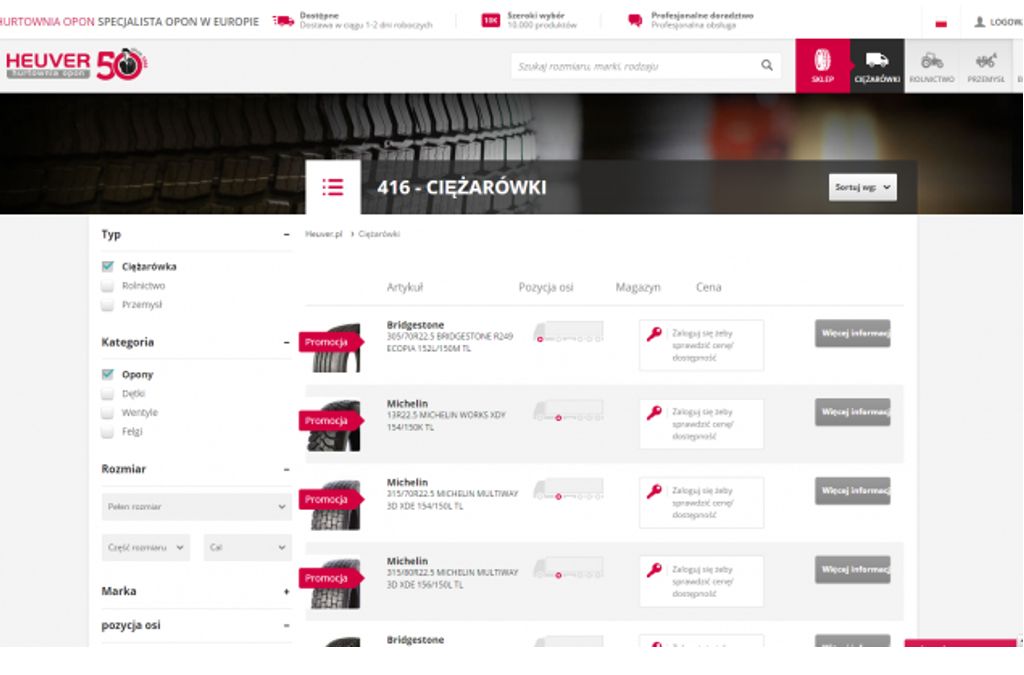Collapse the Typ filter section

point(287,234)
